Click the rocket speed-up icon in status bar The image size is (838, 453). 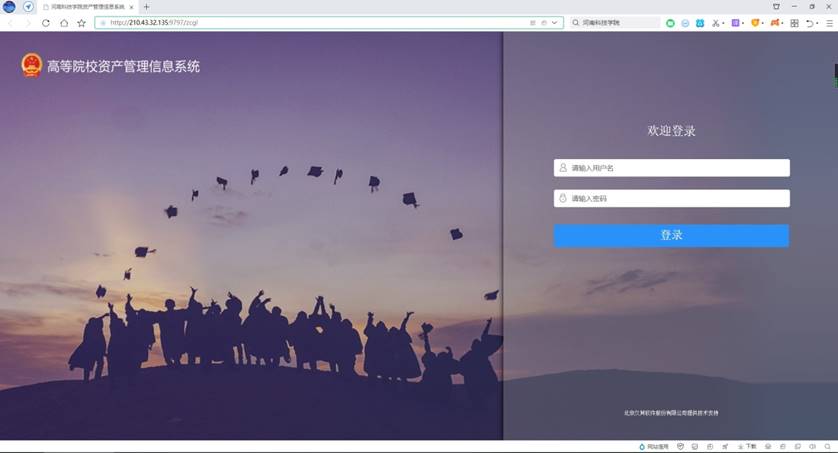click(725, 447)
